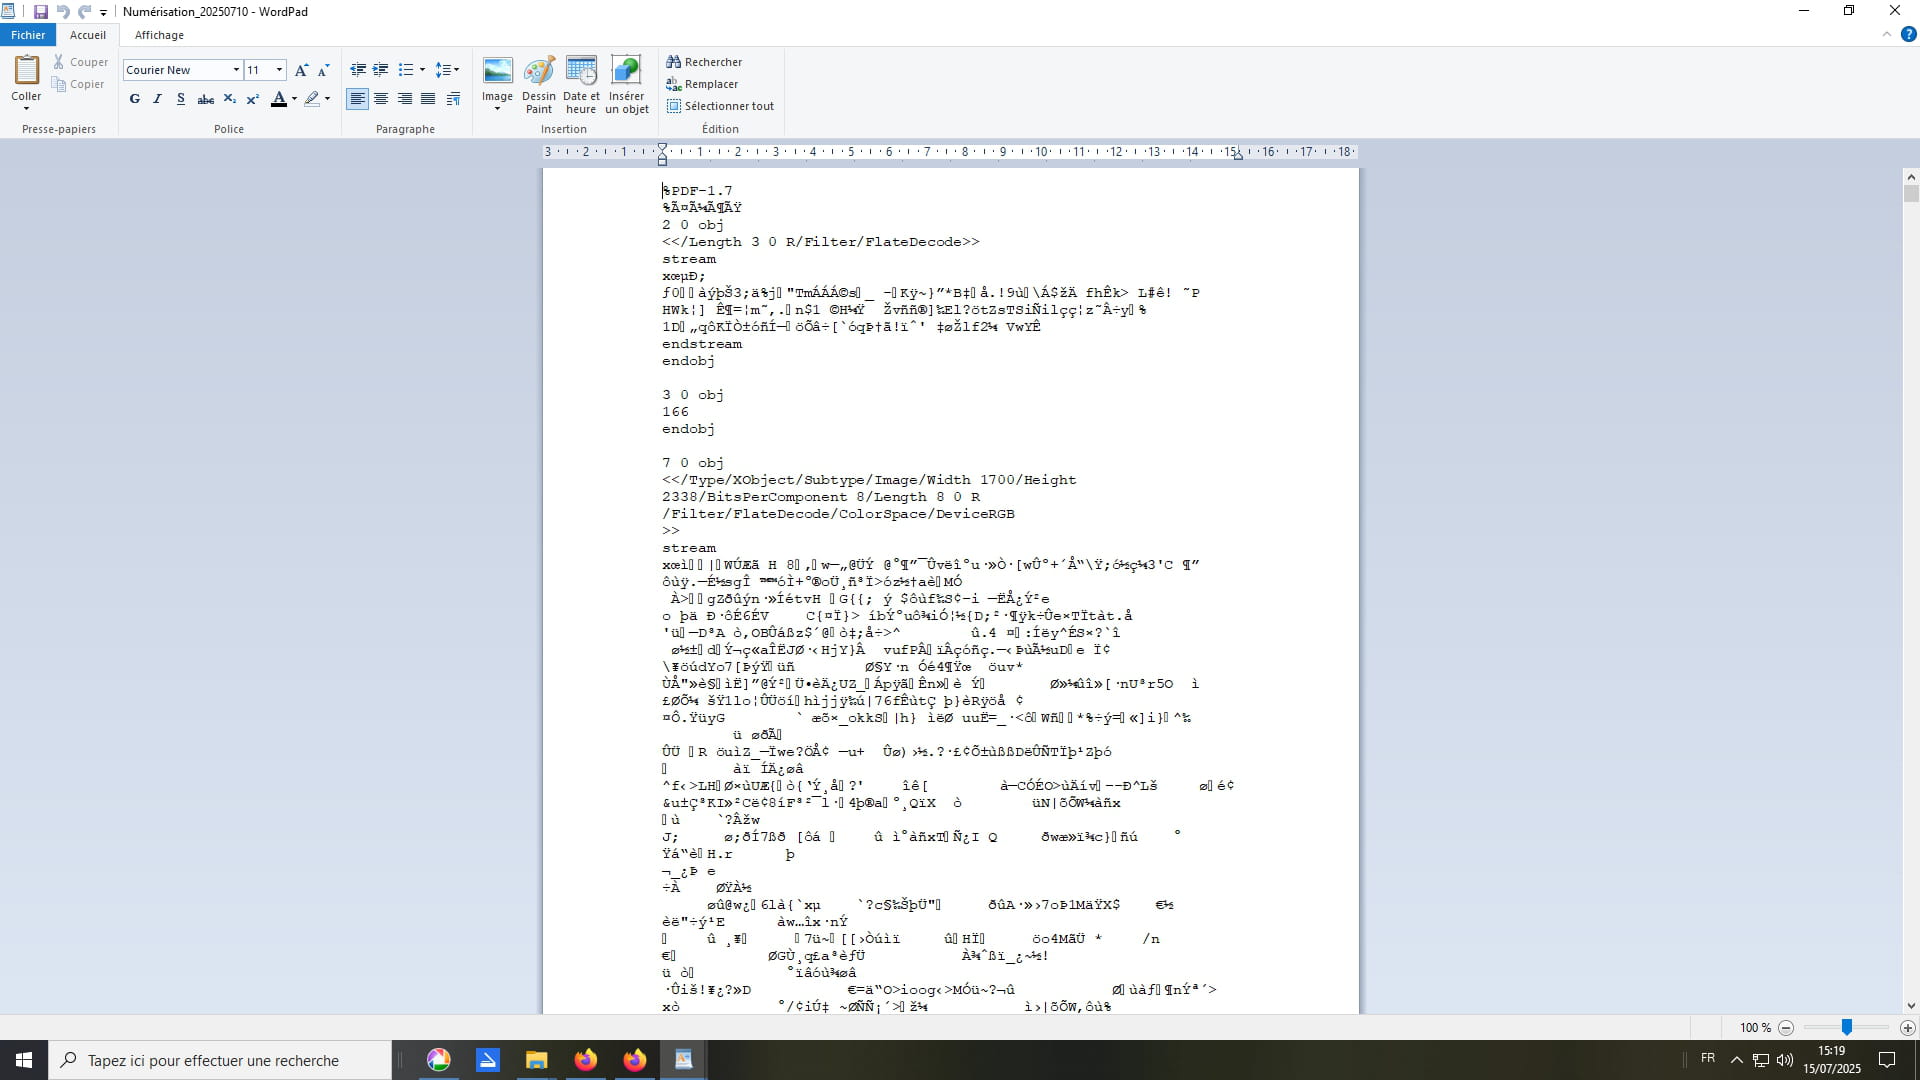Screen dimensions: 1920x1080
Task: Open the notification center icon
Action: [x=1887, y=1060]
